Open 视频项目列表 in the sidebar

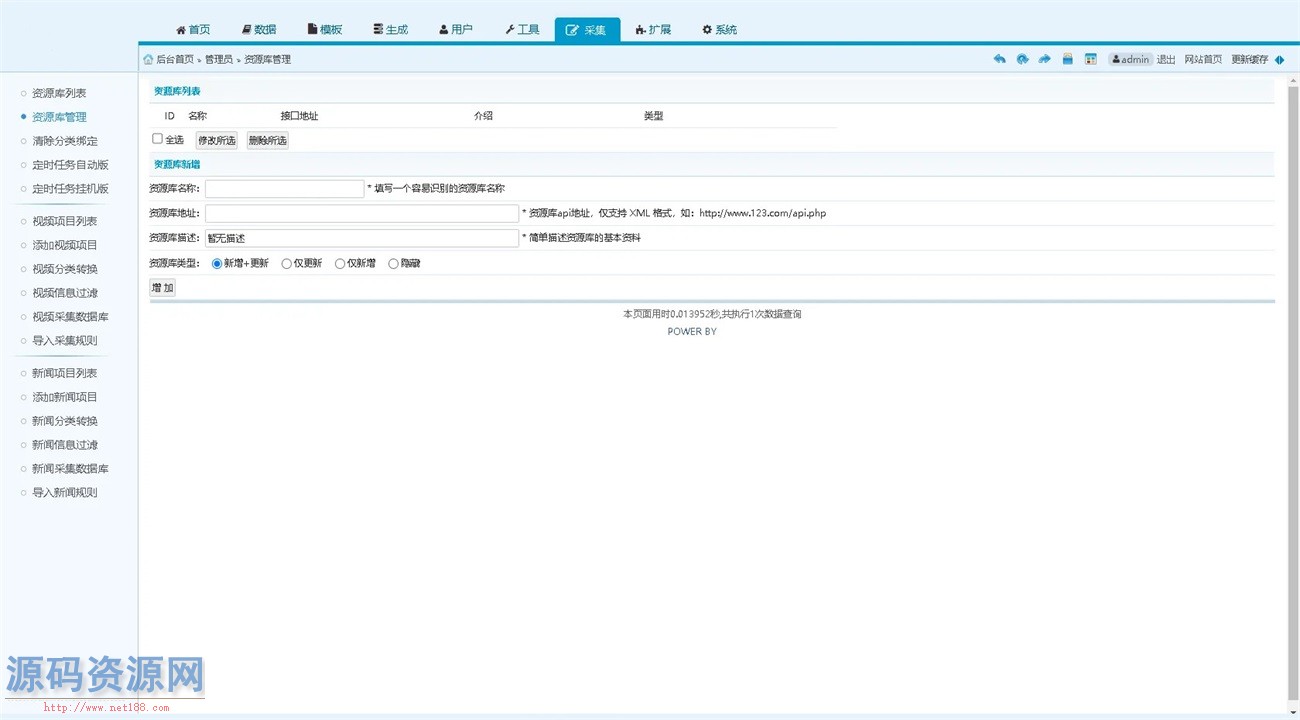(65, 222)
